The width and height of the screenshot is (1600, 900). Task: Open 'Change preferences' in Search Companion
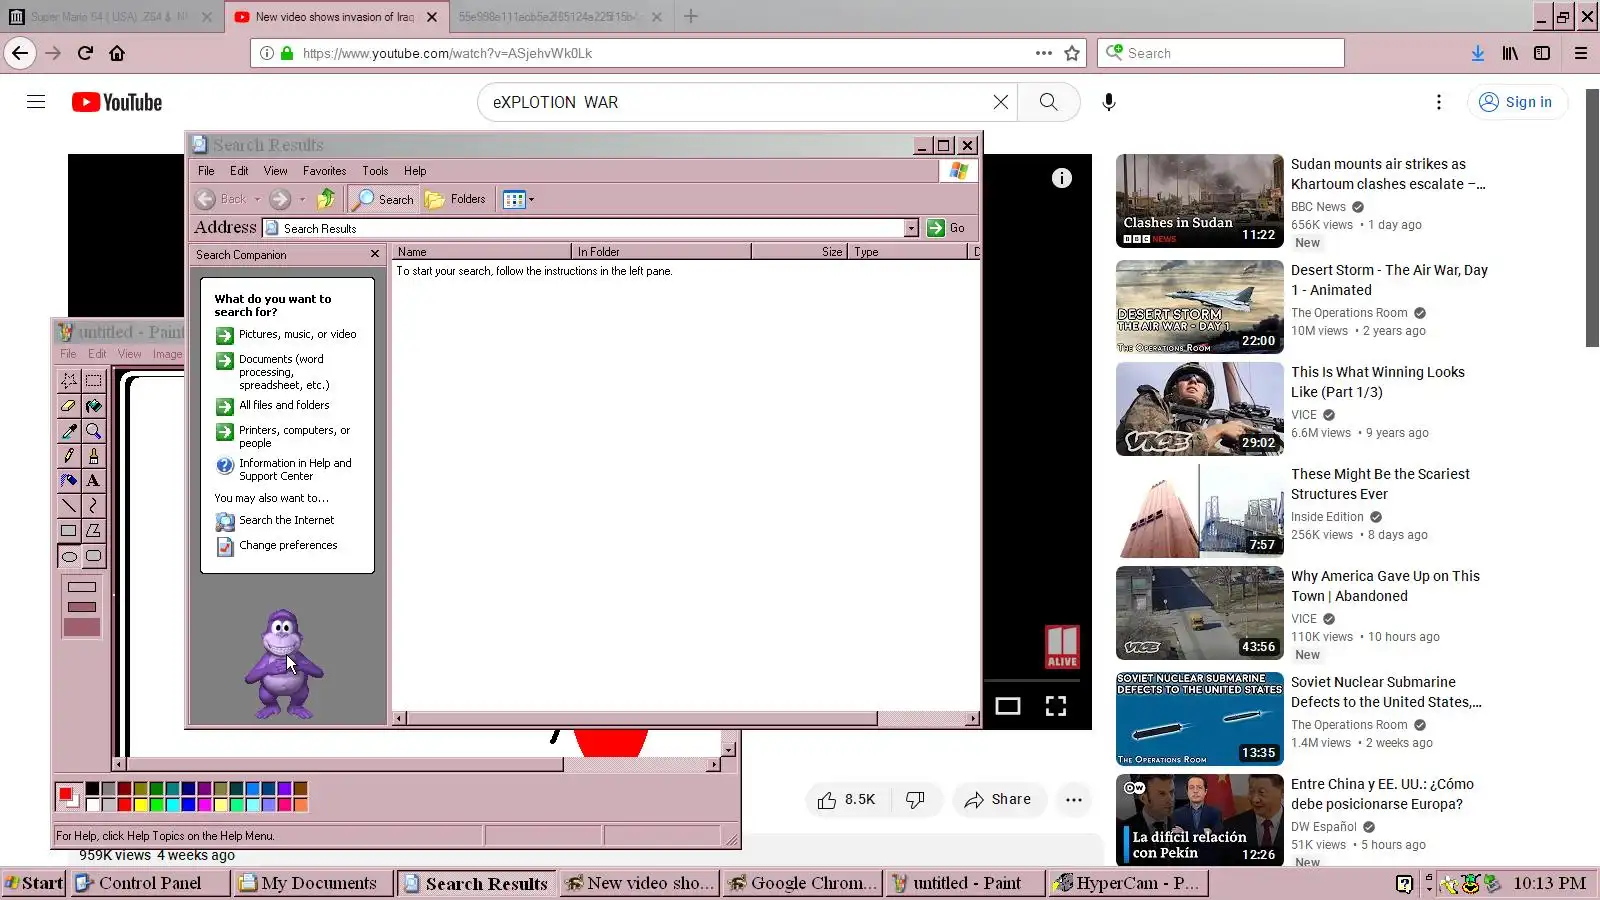coord(277,546)
